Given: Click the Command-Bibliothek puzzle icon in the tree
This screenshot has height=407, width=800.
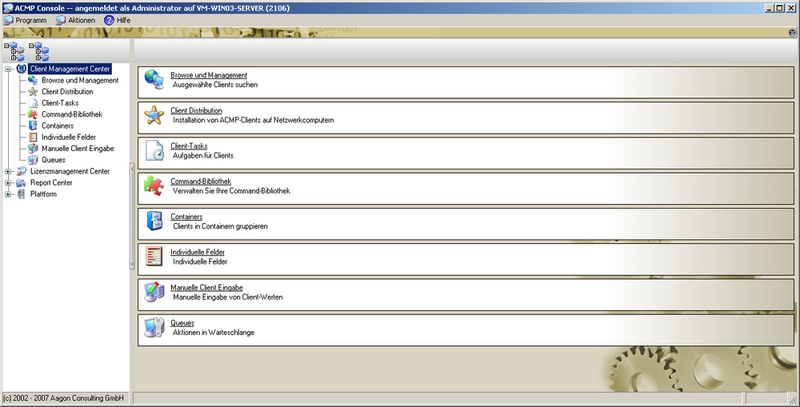Looking at the screenshot, I should (x=33, y=114).
